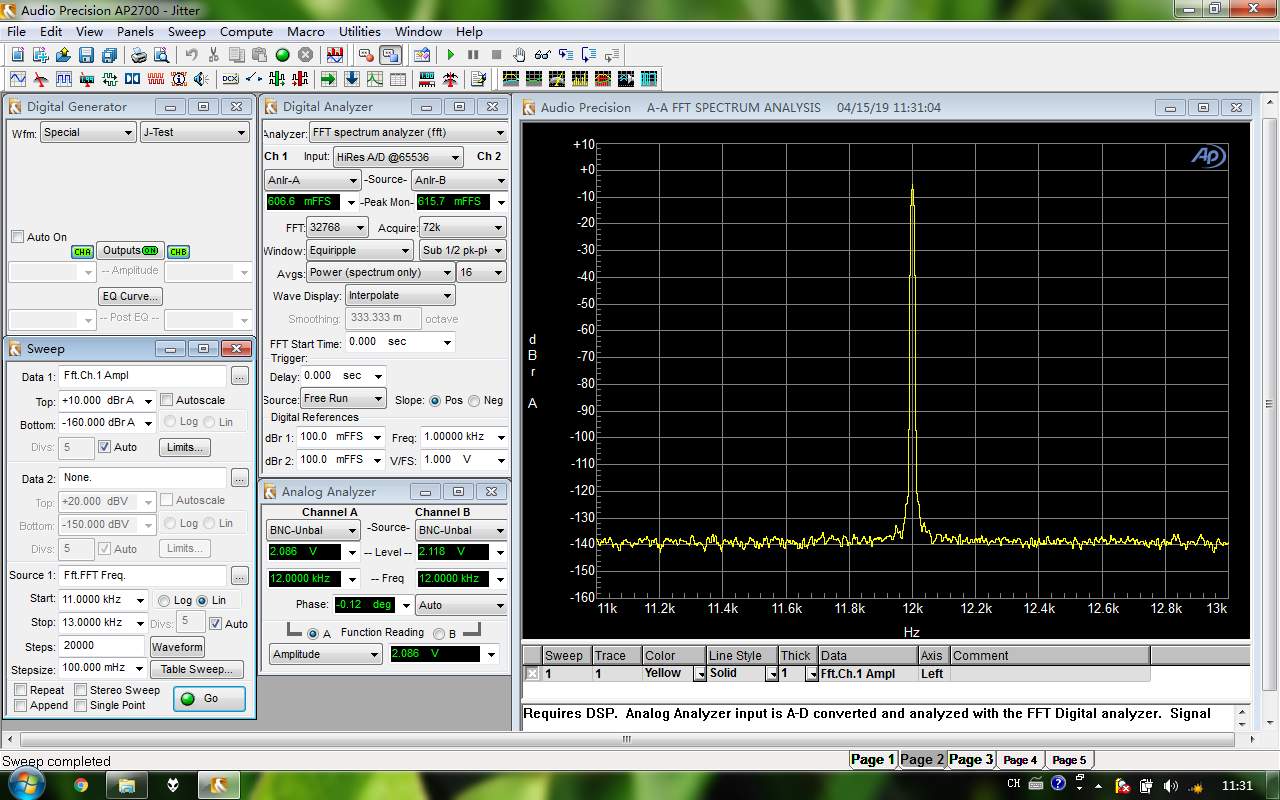Viewport: 1280px width, 800px height.
Task: Click the Save floppy disk toolbar icon
Action: coord(86,55)
